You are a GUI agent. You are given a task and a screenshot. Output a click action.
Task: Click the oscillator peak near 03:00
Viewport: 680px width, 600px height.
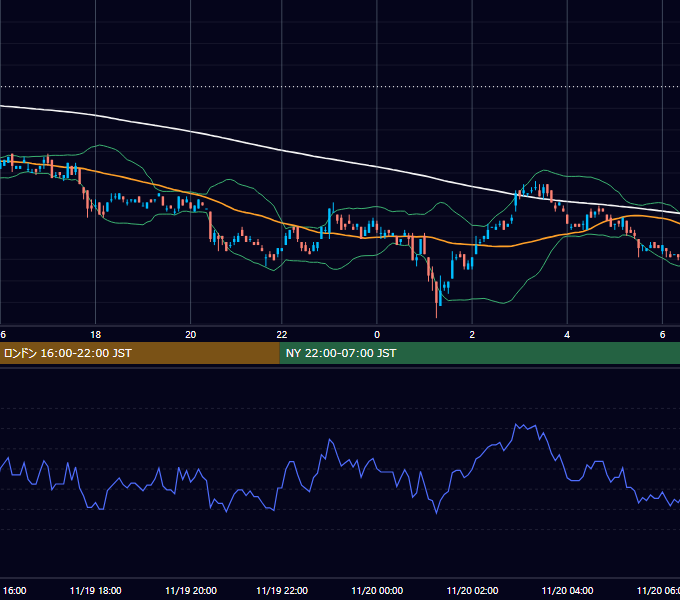click(516, 424)
